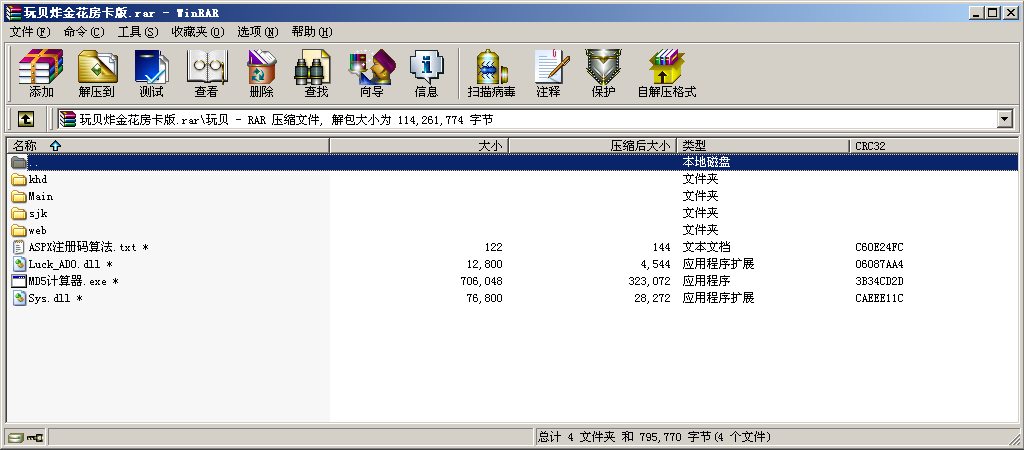Screen dimensions: 1024x450
Task: Show archive 信息 (Info) icon
Action: pyautogui.click(x=426, y=73)
